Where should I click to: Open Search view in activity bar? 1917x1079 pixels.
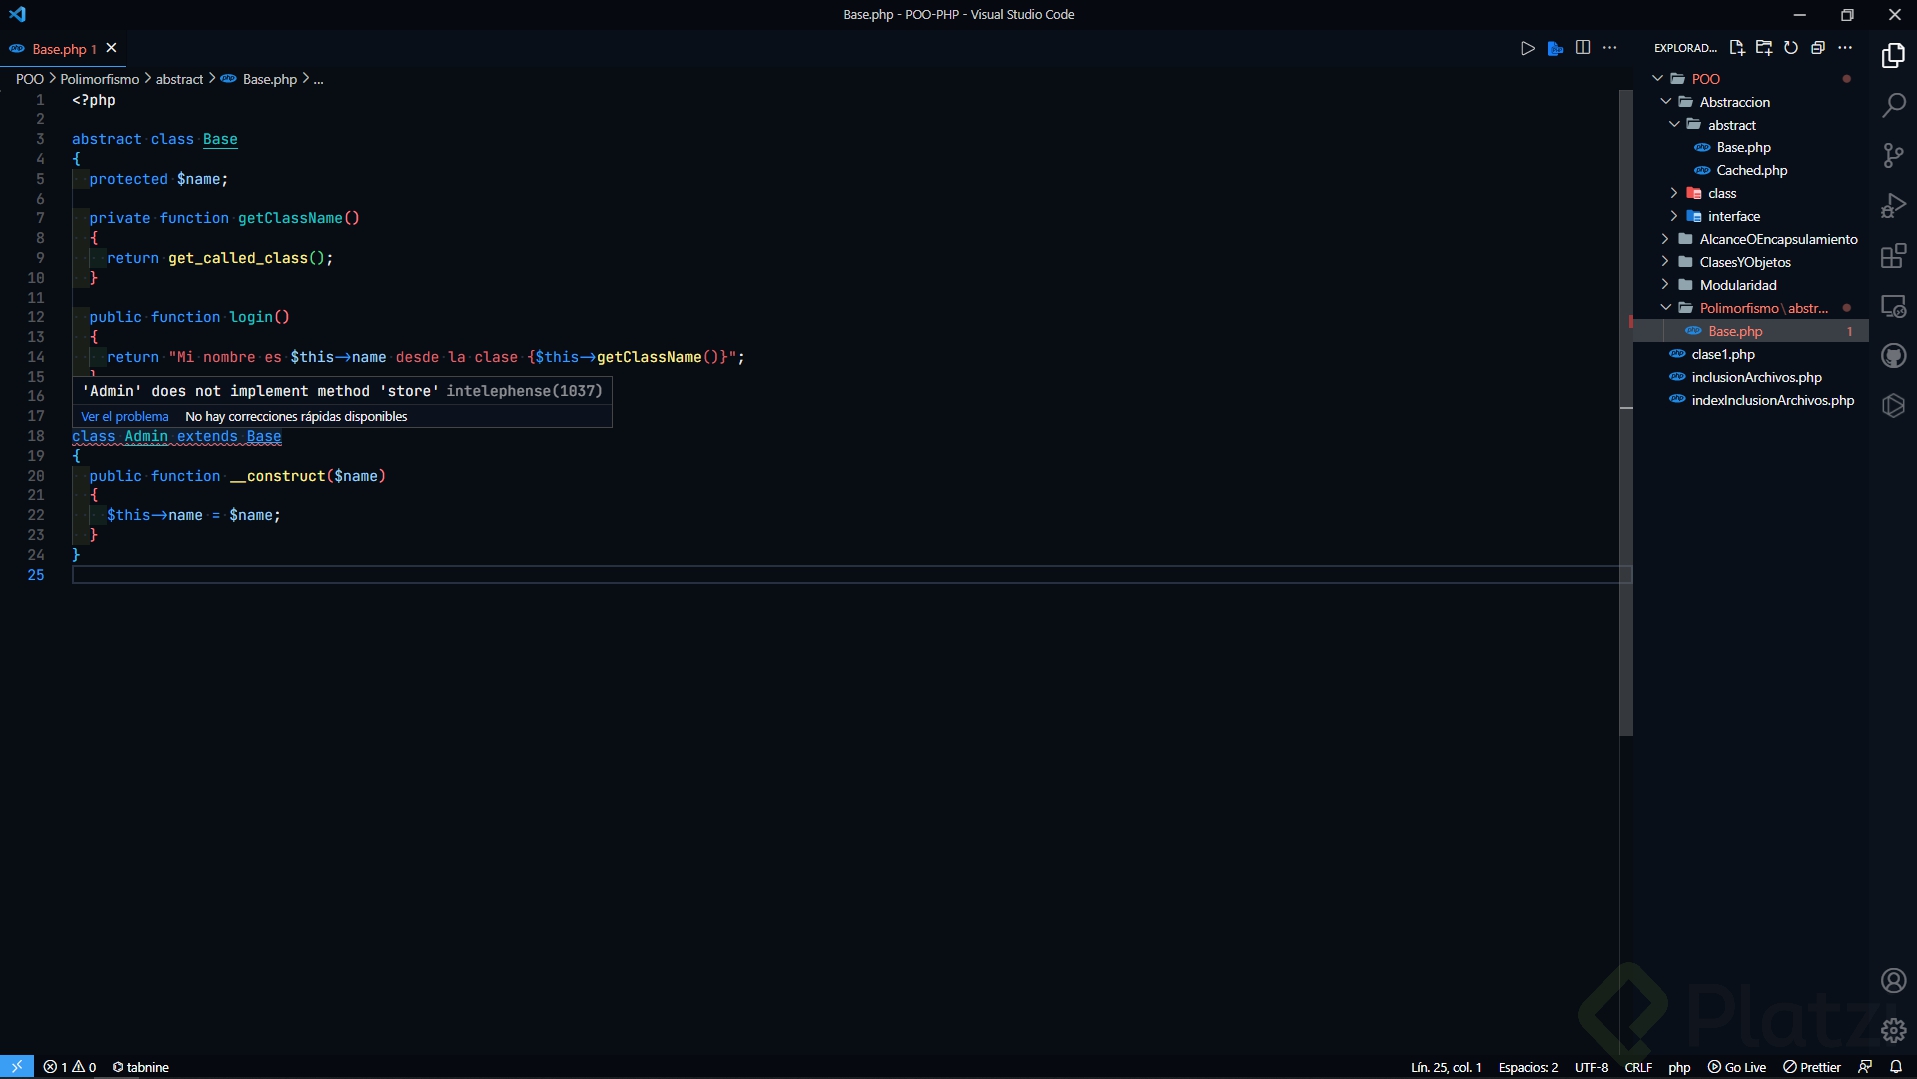[x=1893, y=105]
